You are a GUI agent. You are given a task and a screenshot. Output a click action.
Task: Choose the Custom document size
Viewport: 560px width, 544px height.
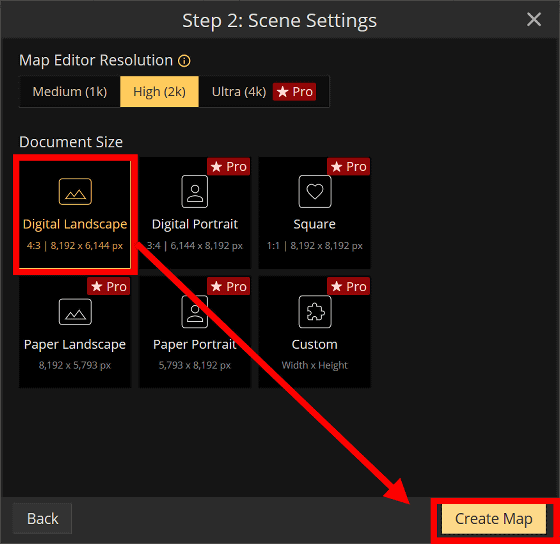point(315,333)
